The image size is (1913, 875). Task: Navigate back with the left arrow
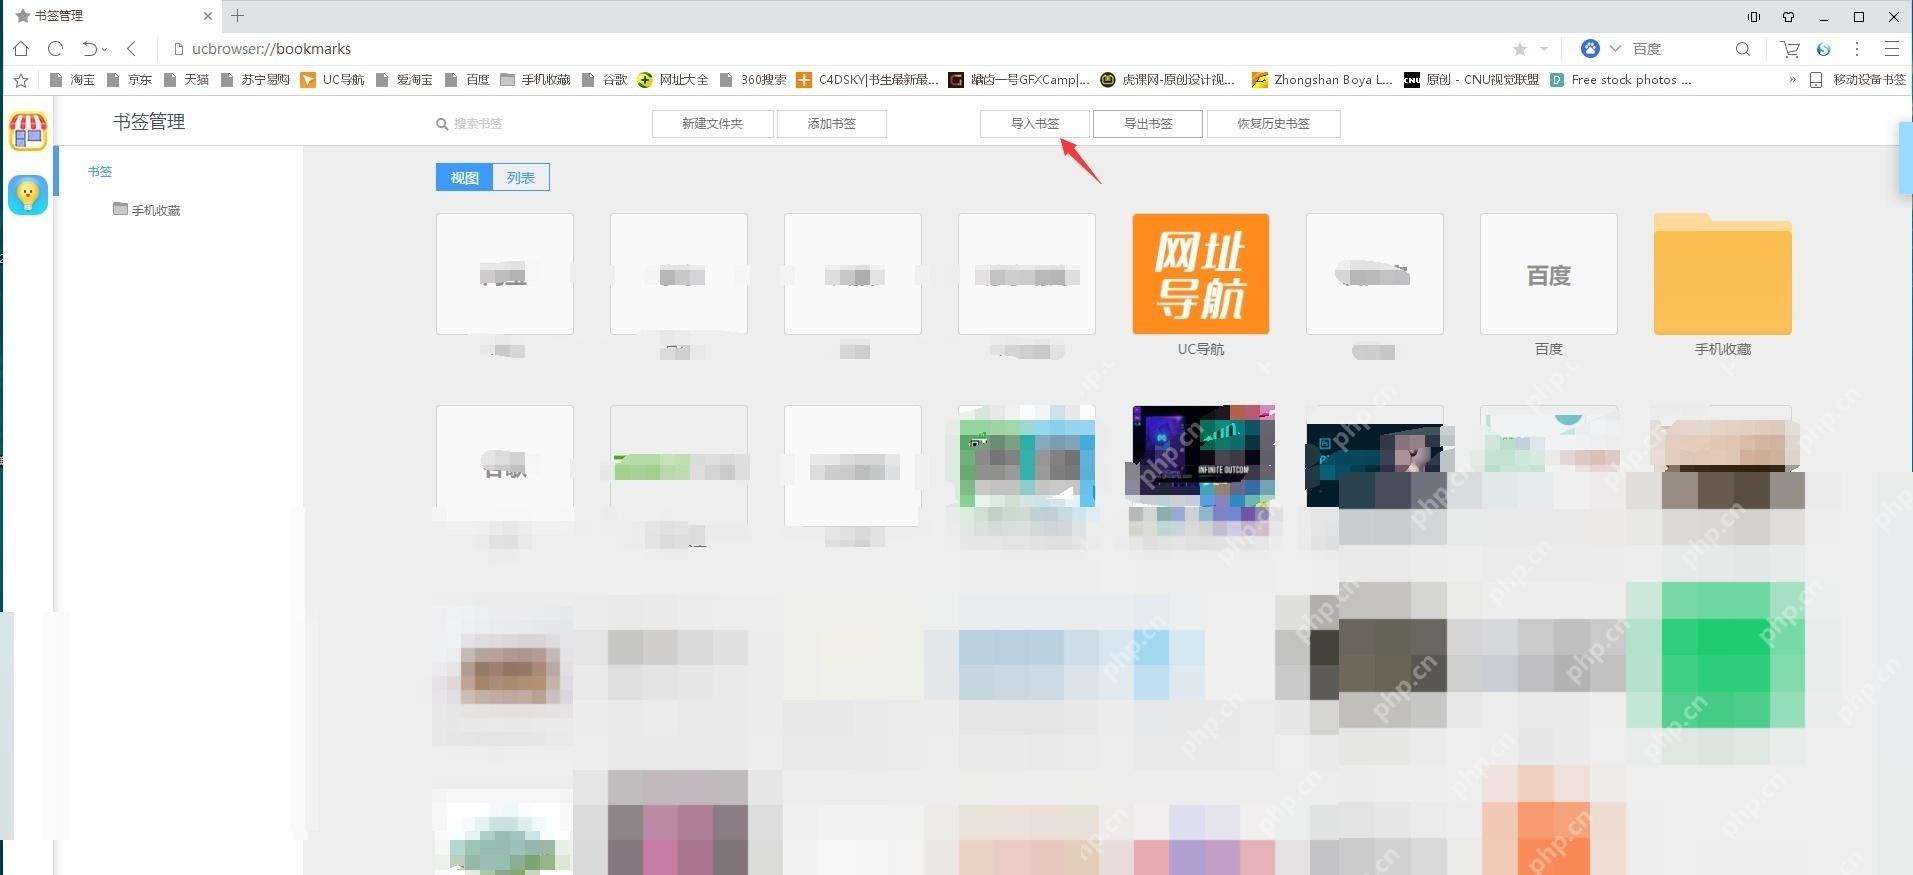tap(131, 48)
